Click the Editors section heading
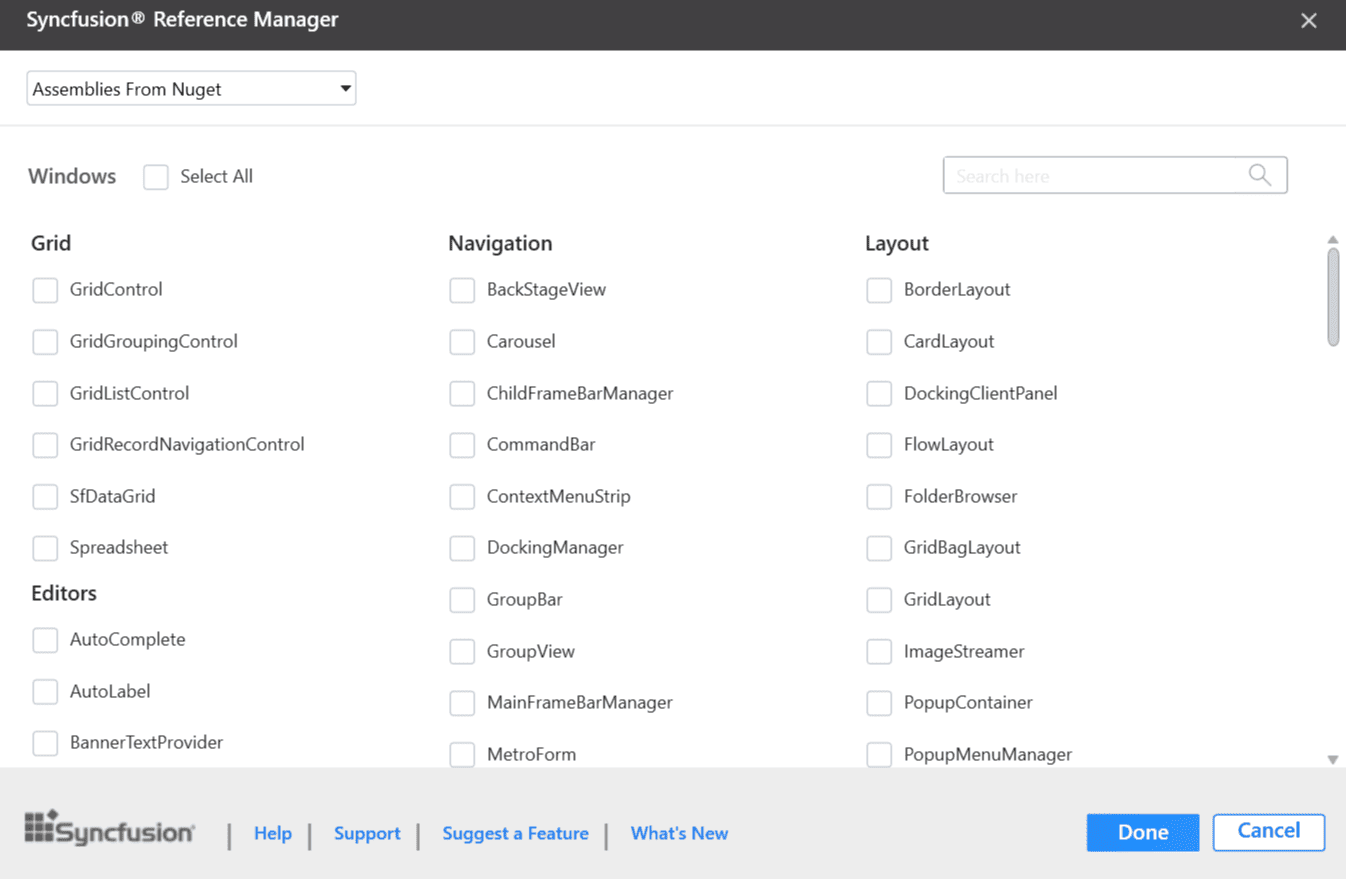Image resolution: width=1346 pixels, height=879 pixels. point(64,593)
